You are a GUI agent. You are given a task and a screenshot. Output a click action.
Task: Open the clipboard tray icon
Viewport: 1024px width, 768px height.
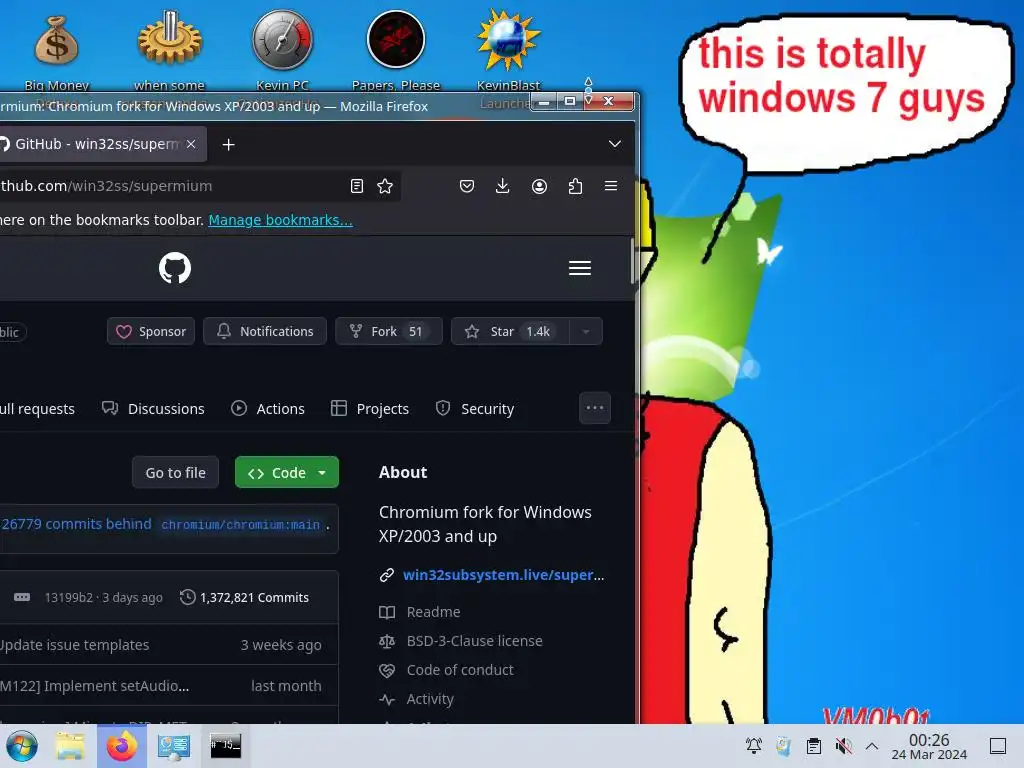(814, 746)
